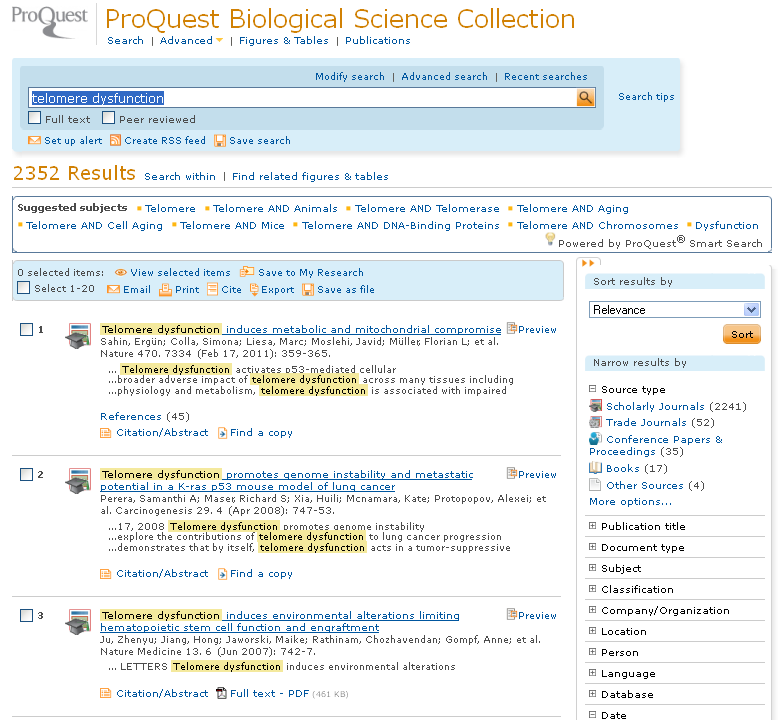
Task: Click the Books source type icon
Action: (595, 468)
